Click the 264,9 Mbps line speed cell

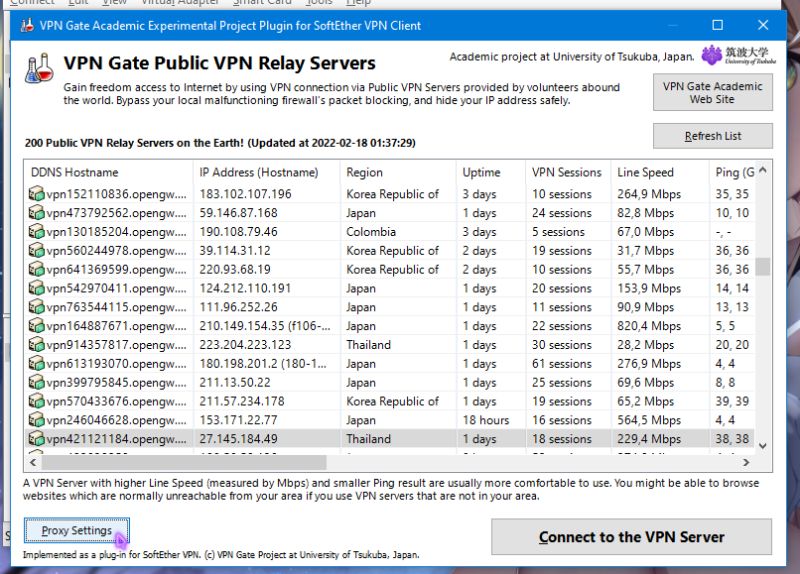click(x=649, y=194)
